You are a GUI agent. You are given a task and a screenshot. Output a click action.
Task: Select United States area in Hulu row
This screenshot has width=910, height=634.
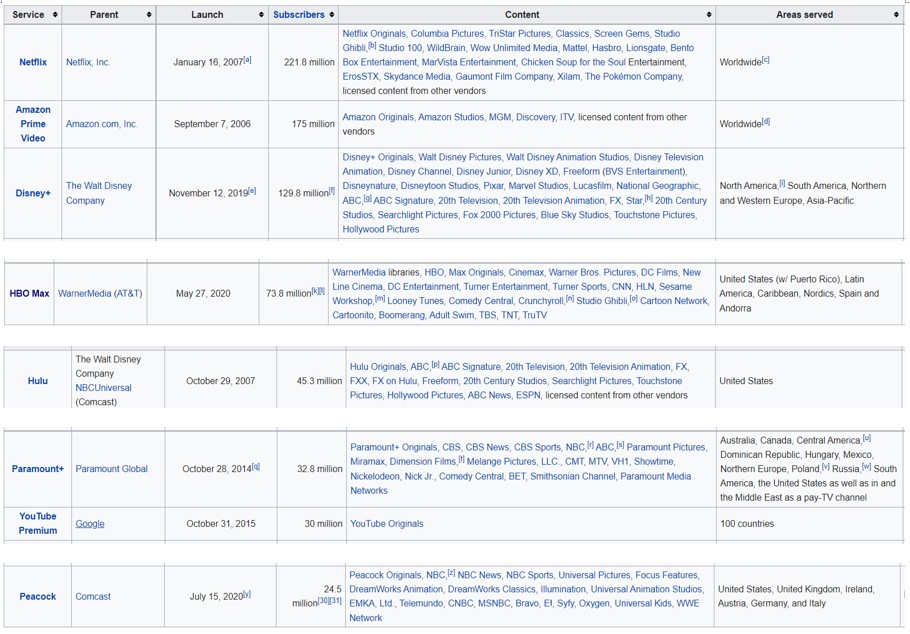(746, 381)
